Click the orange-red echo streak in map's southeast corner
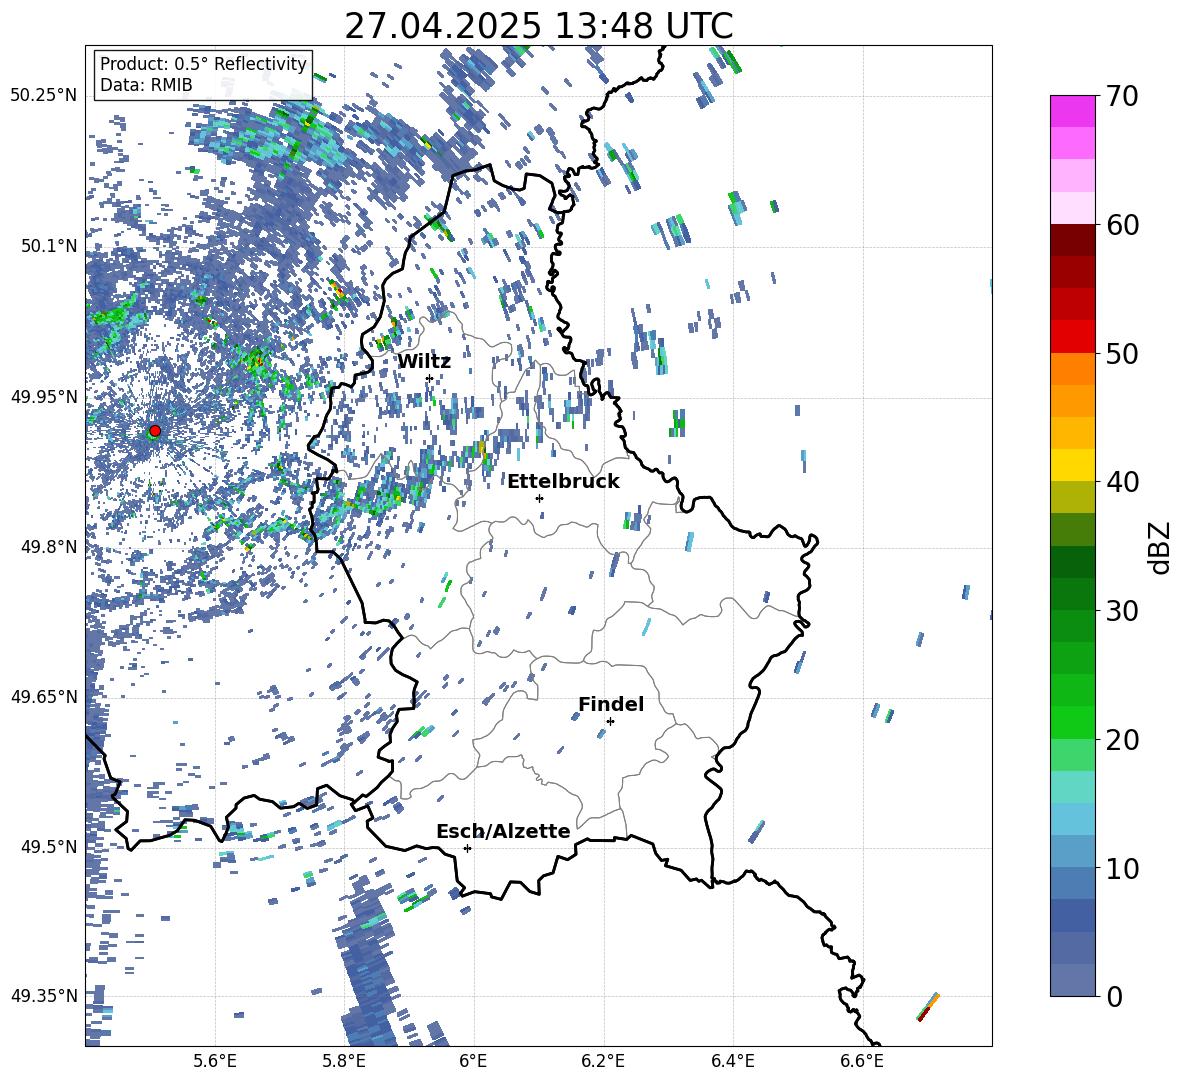The width and height of the screenshot is (1184, 1081). click(x=928, y=1007)
